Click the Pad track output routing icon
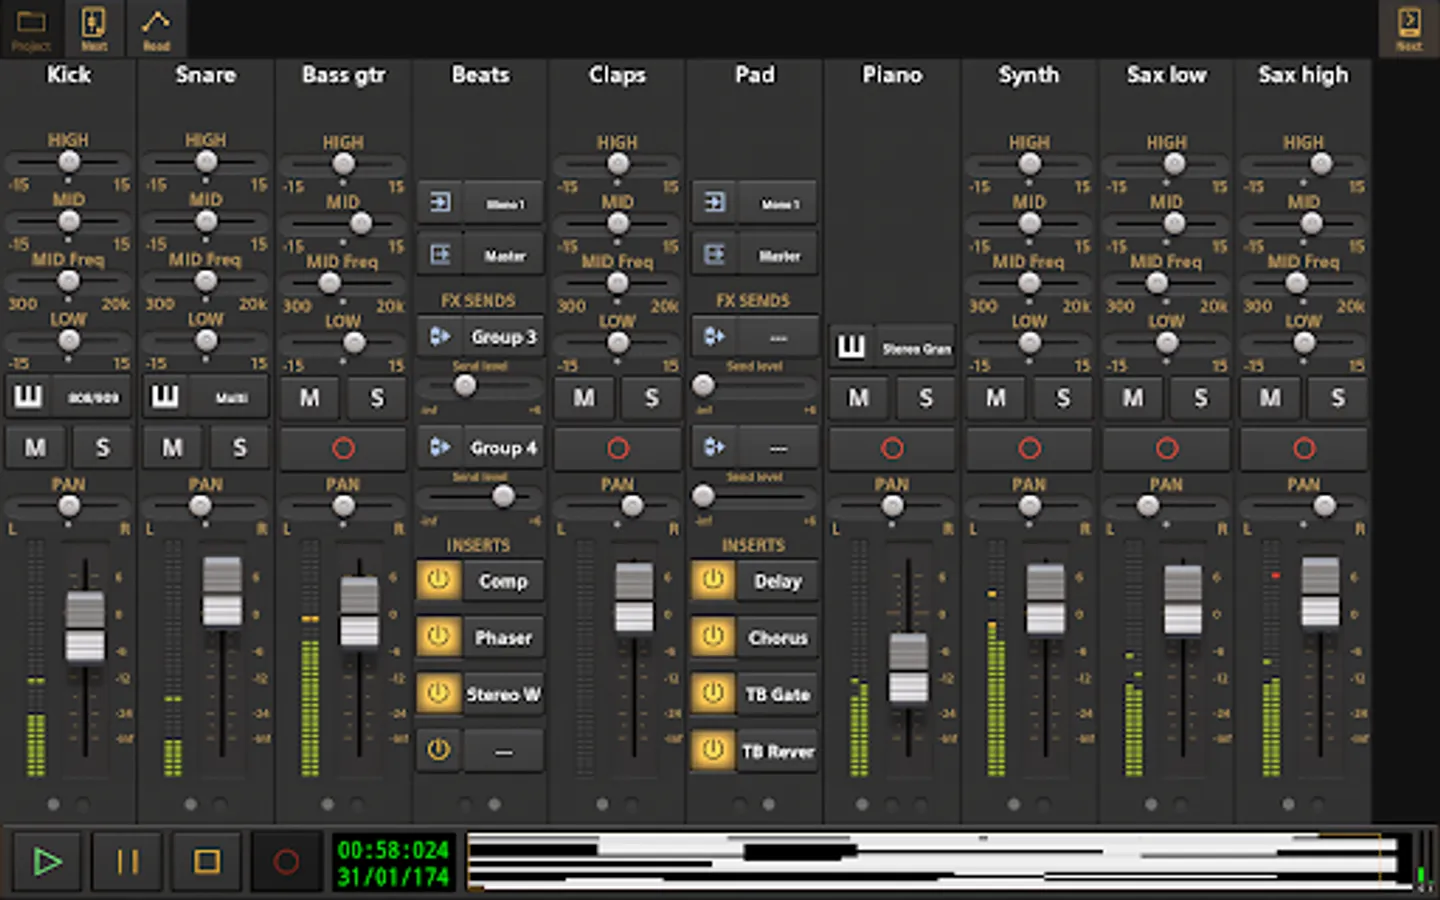This screenshot has height=900, width=1440. (x=714, y=255)
